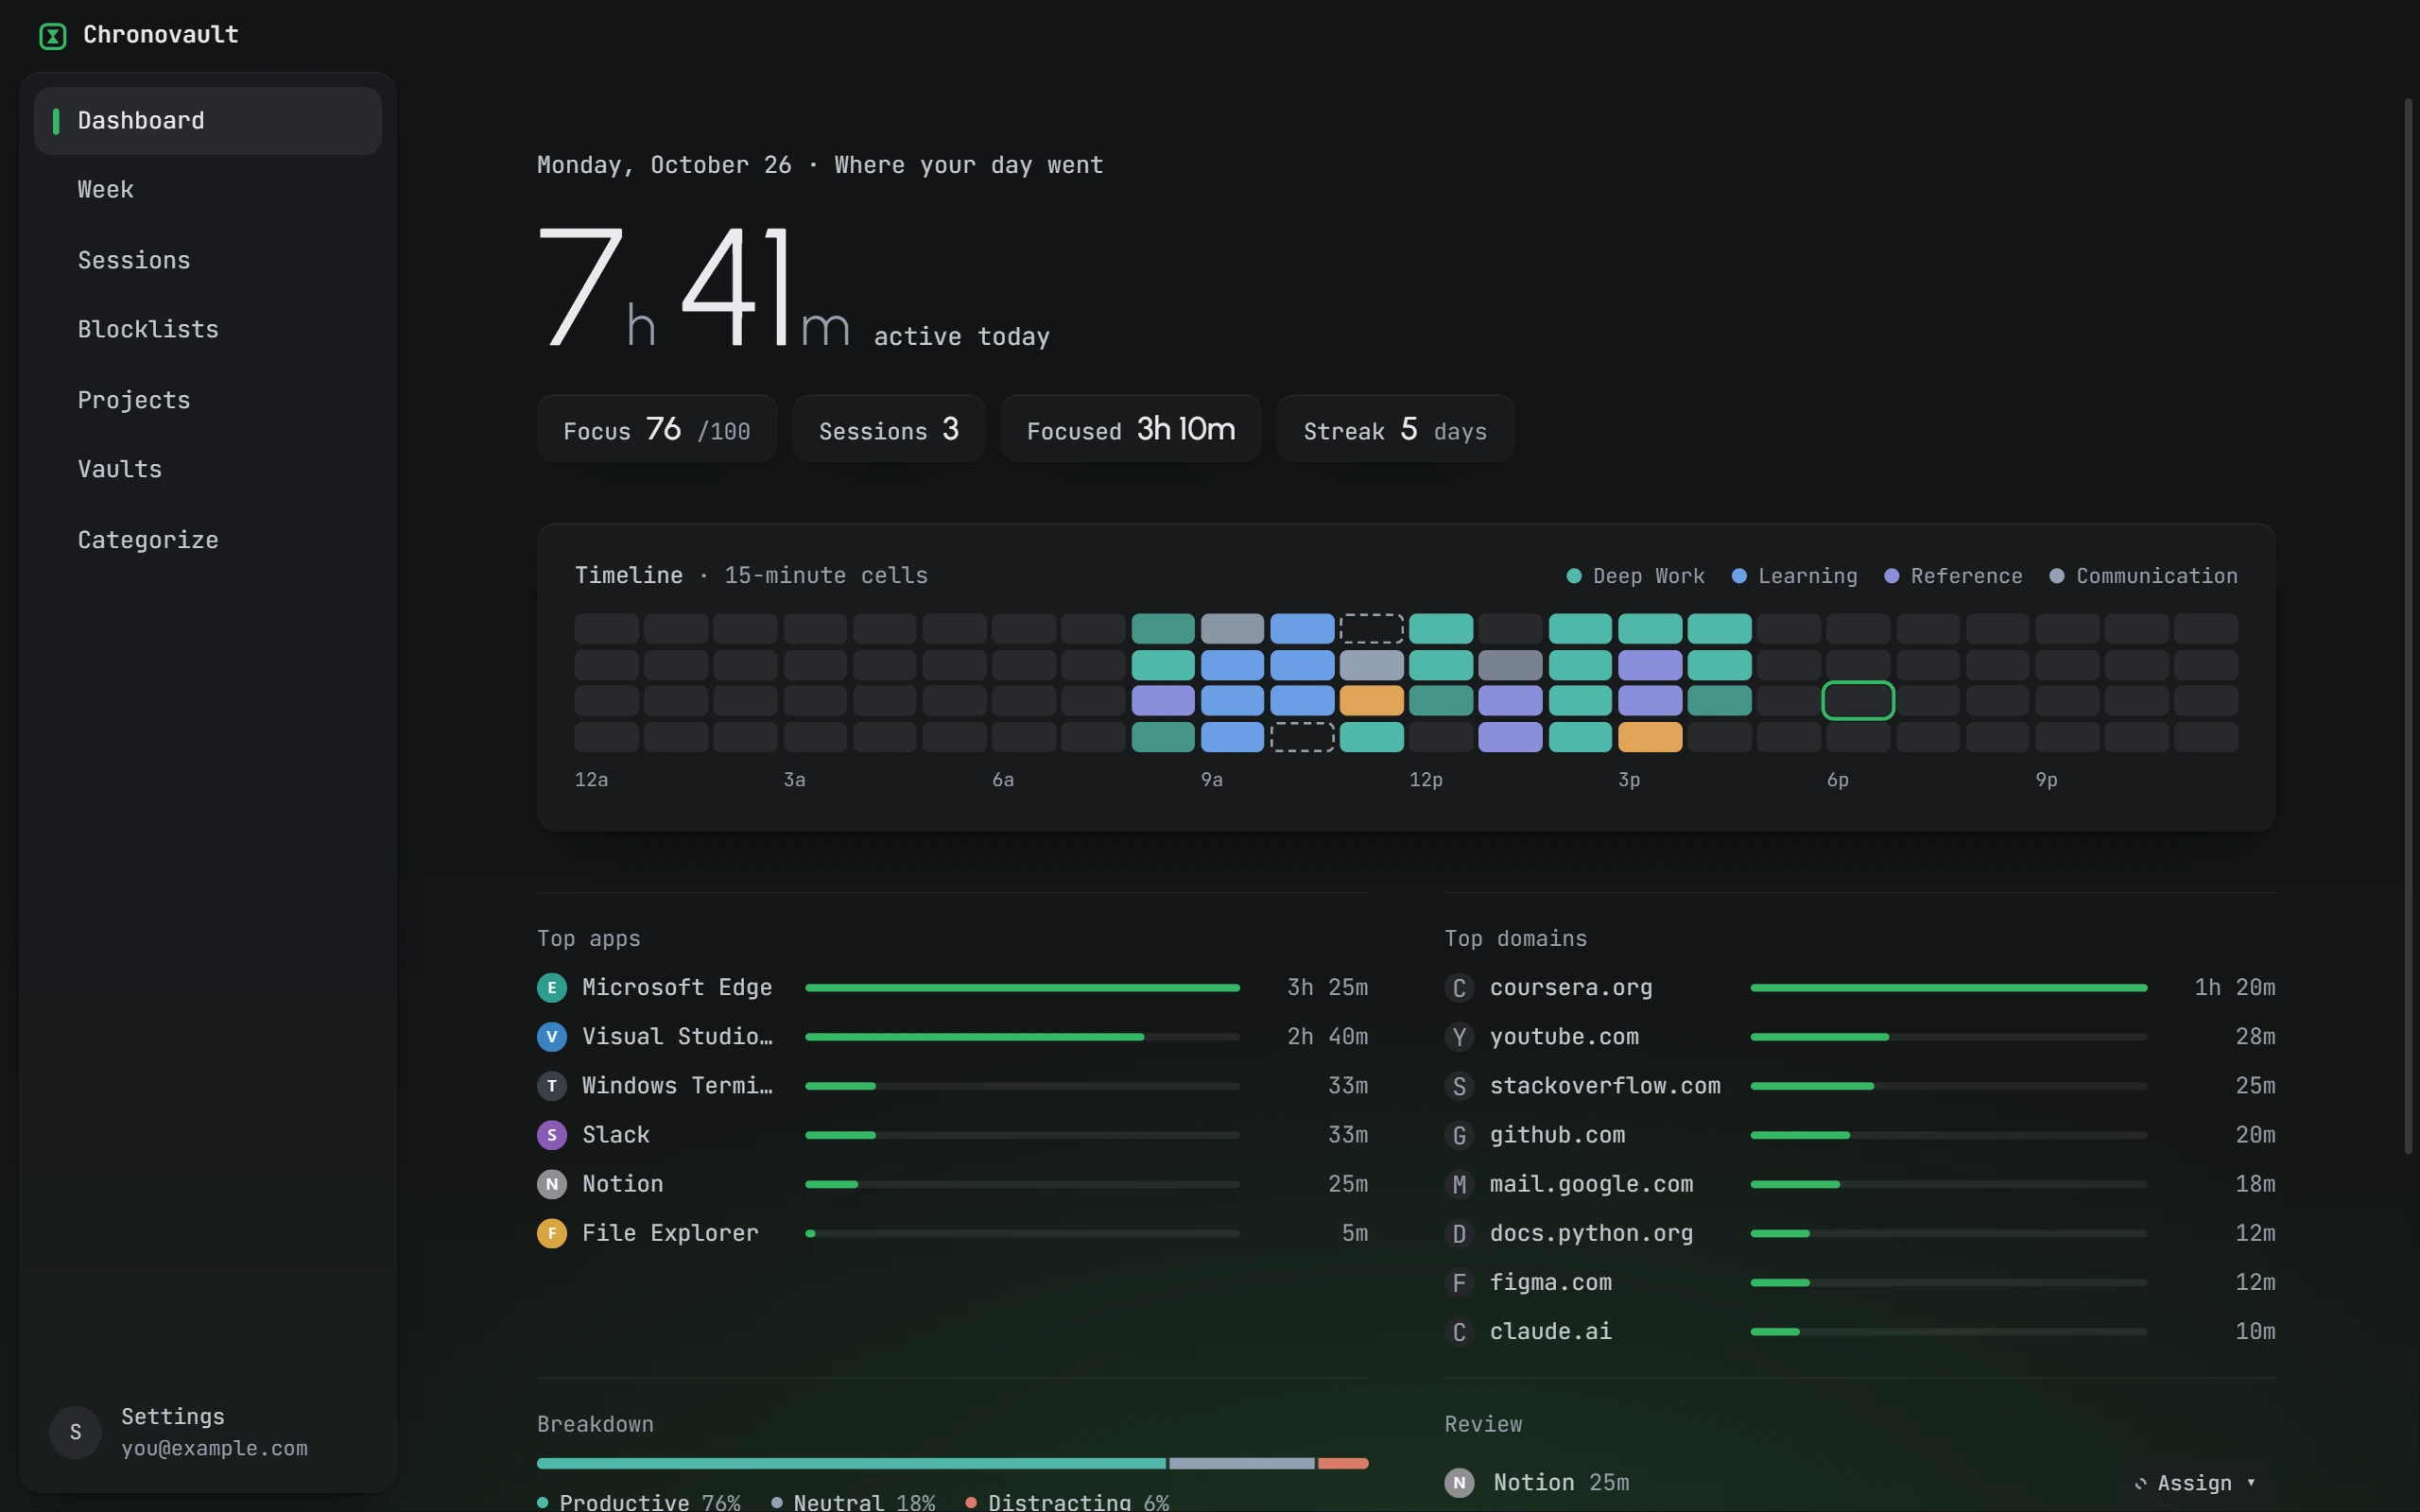Open the Blocklists page

click(207, 330)
